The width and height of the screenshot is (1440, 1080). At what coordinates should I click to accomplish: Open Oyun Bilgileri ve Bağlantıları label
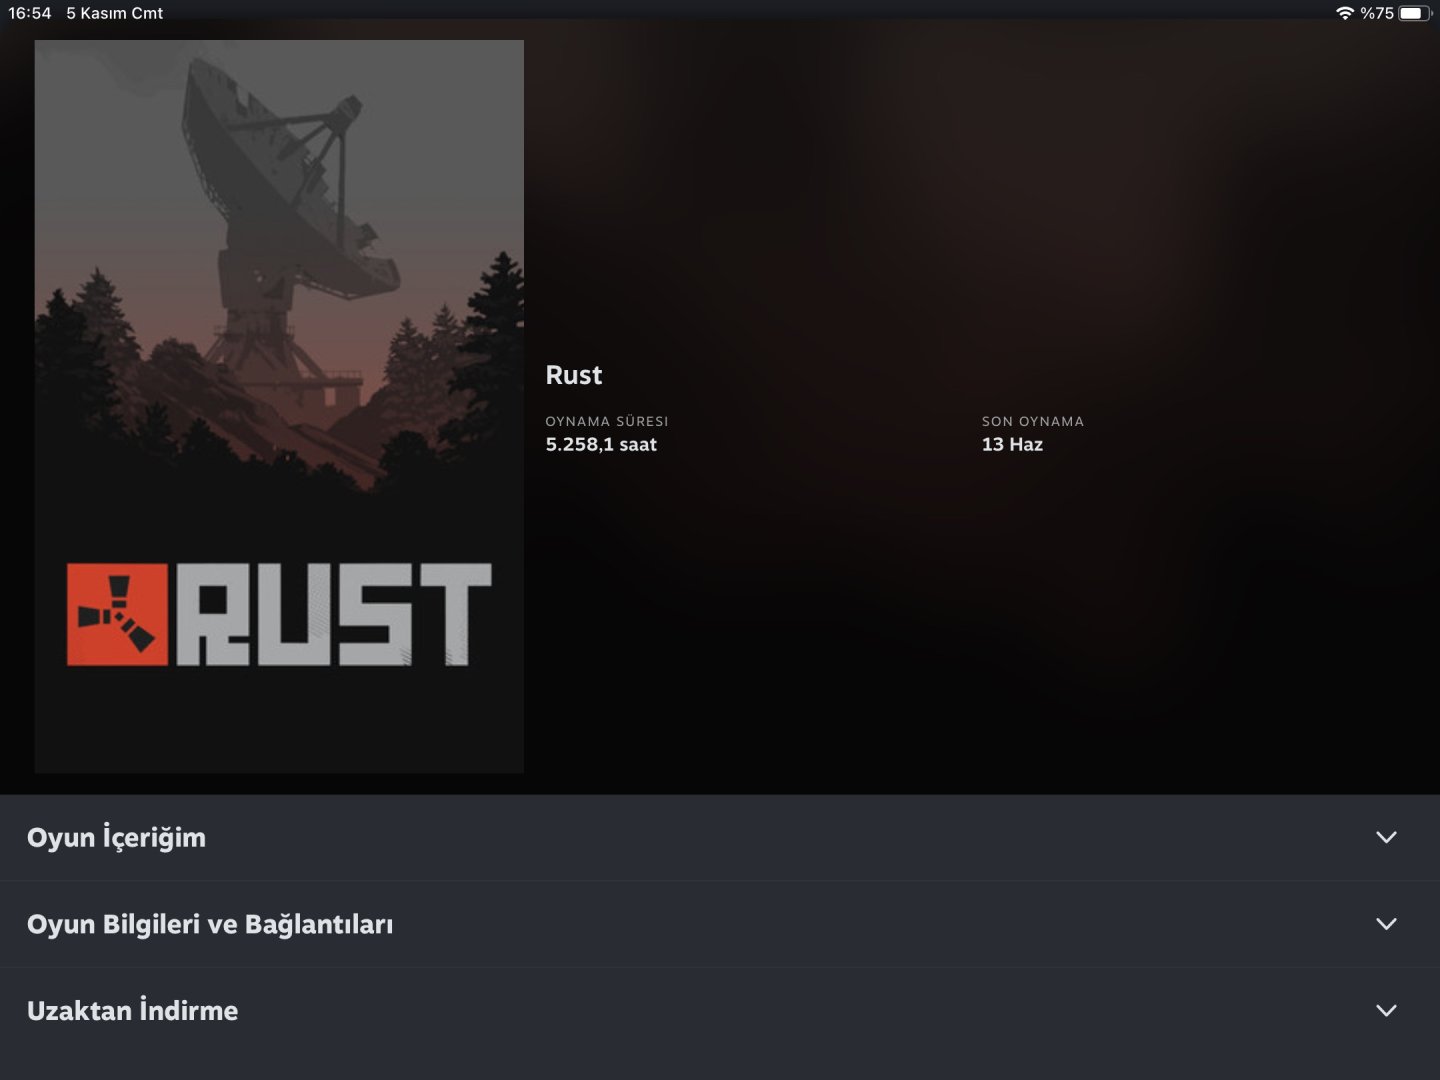[x=210, y=924]
